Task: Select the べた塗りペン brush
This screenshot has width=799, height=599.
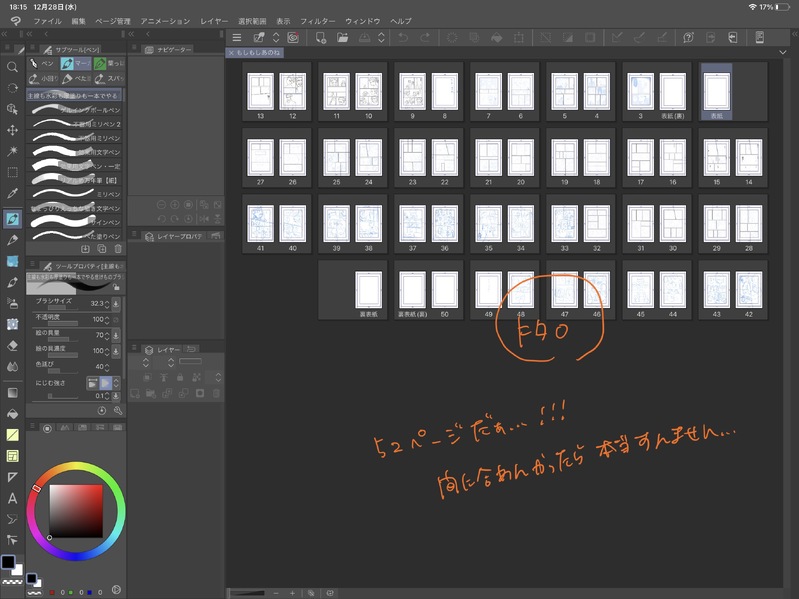Action: (x=75, y=236)
